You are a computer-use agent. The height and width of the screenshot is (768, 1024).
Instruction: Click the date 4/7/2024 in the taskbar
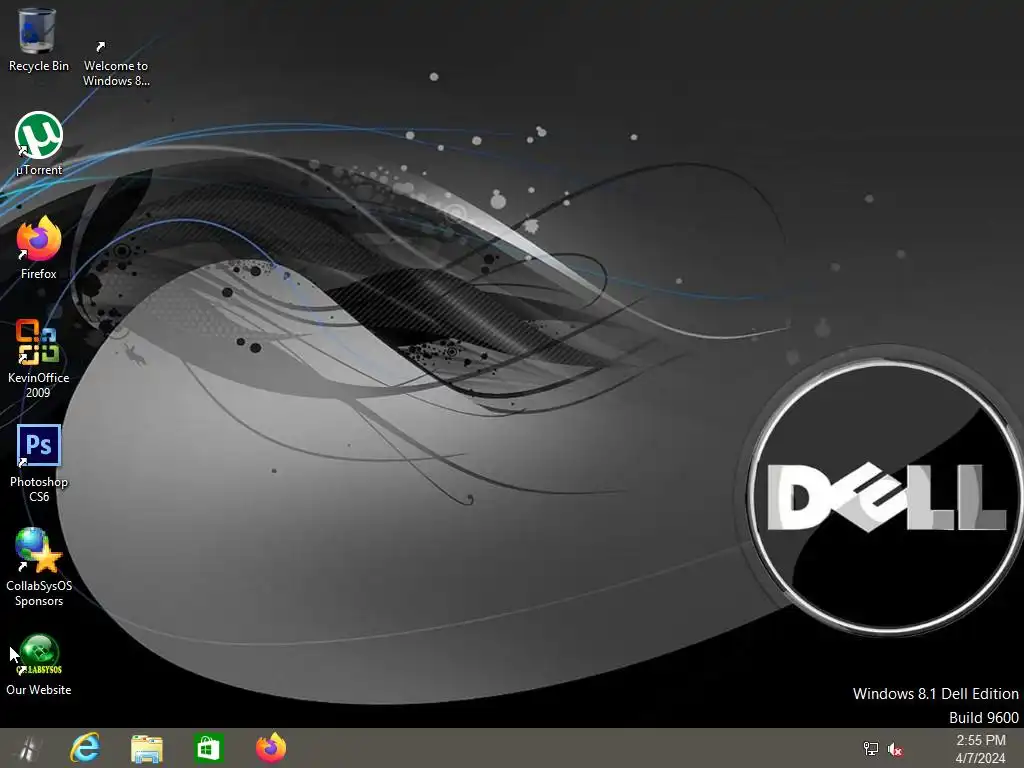pyautogui.click(x=980, y=758)
